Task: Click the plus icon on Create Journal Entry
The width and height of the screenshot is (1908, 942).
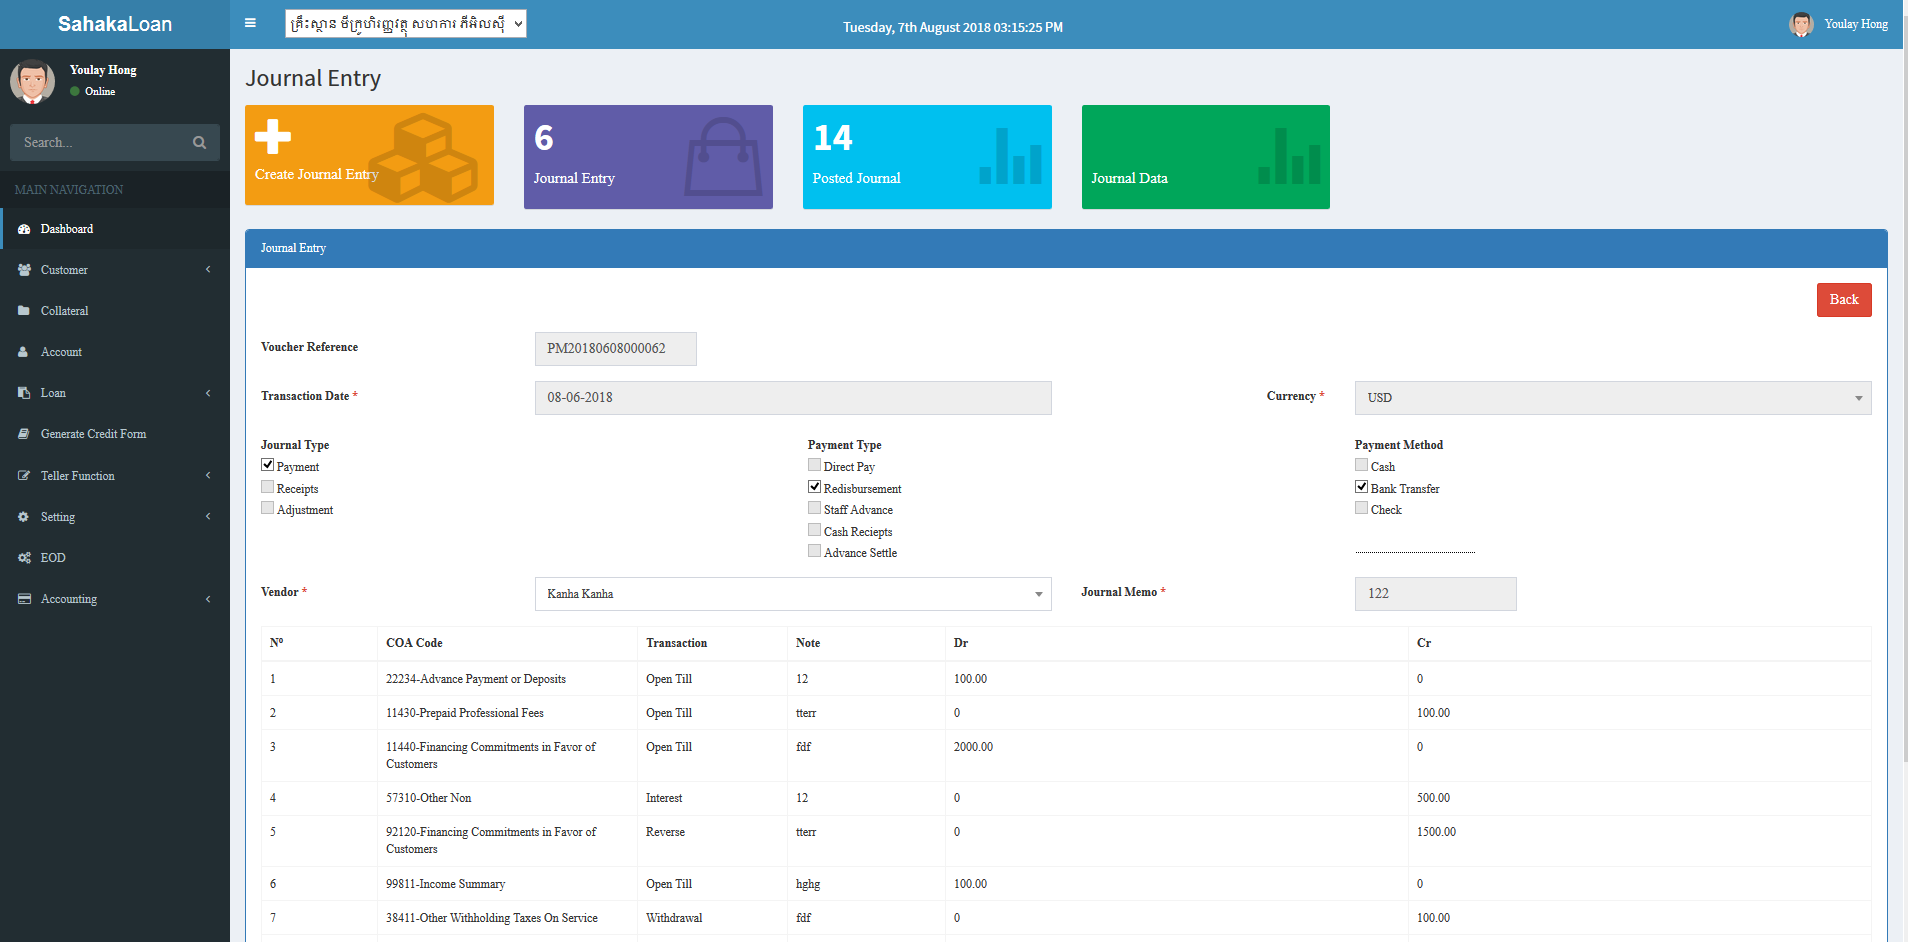Action: (272, 137)
